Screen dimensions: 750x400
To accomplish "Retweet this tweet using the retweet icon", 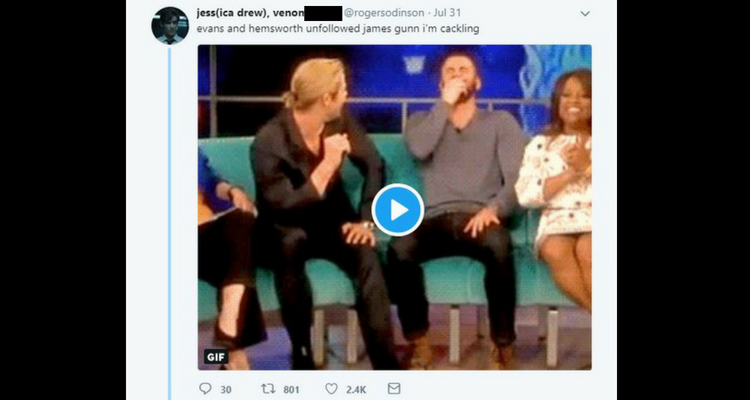I will [268, 388].
